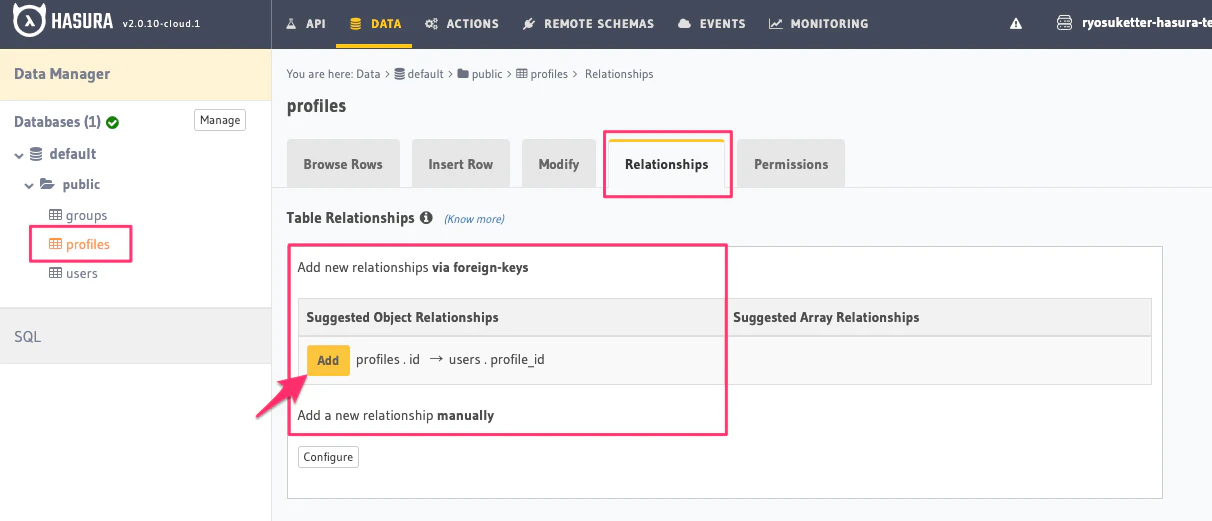1212x521 pixels.
Task: Click the Suggested Object Relationships header
Action: click(402, 317)
